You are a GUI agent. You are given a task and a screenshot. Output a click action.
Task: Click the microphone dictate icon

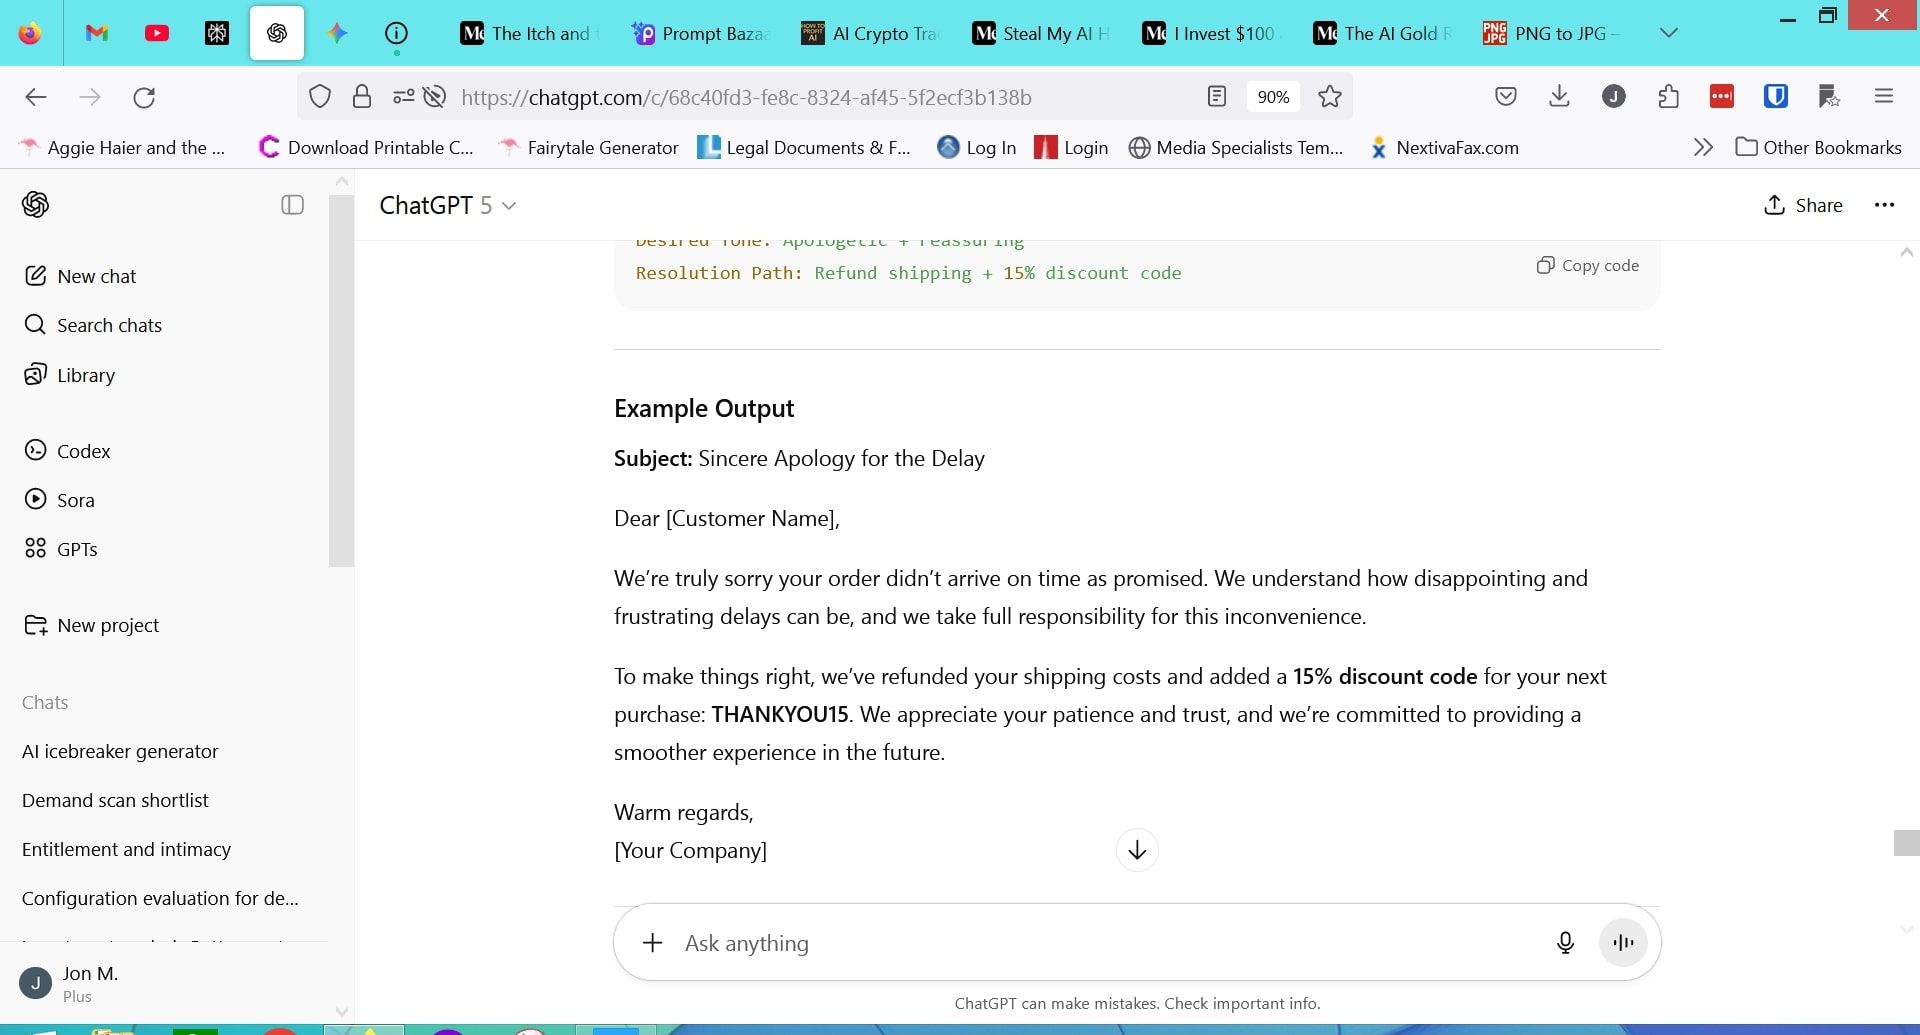coord(1565,942)
